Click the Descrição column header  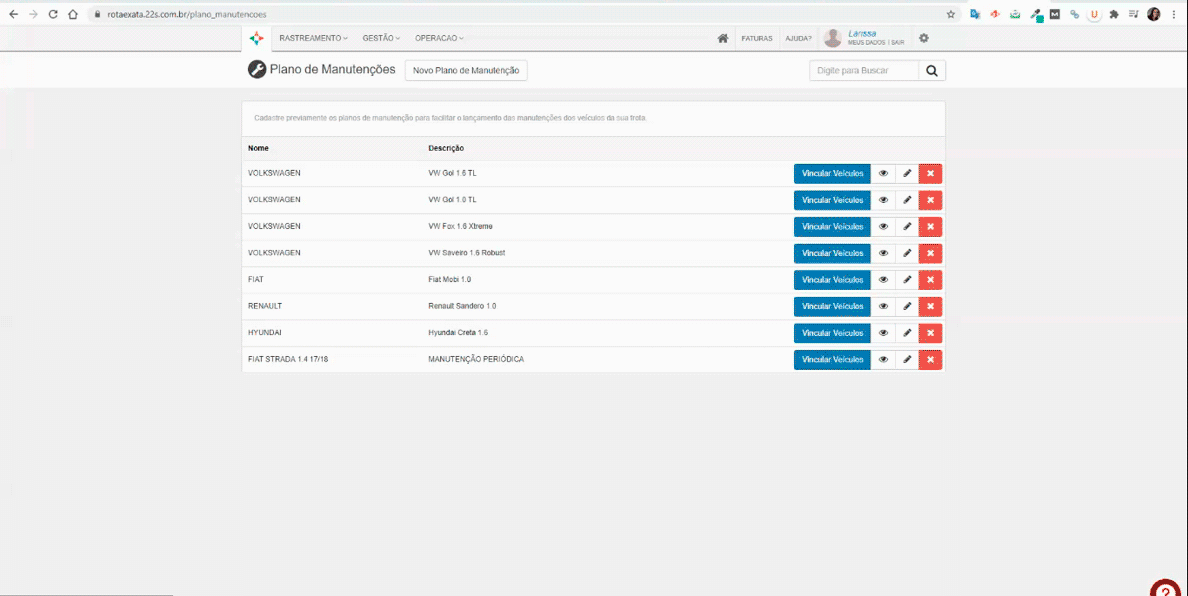[x=446, y=148]
